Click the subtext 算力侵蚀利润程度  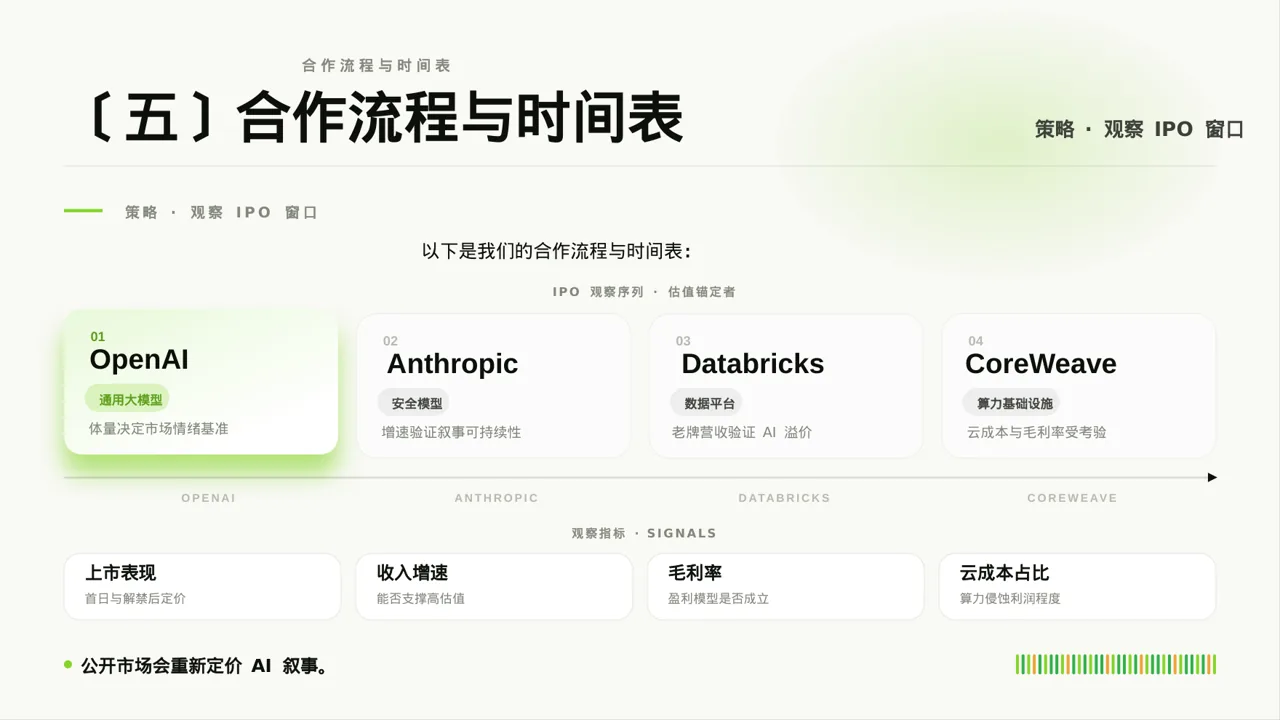click(x=1010, y=598)
